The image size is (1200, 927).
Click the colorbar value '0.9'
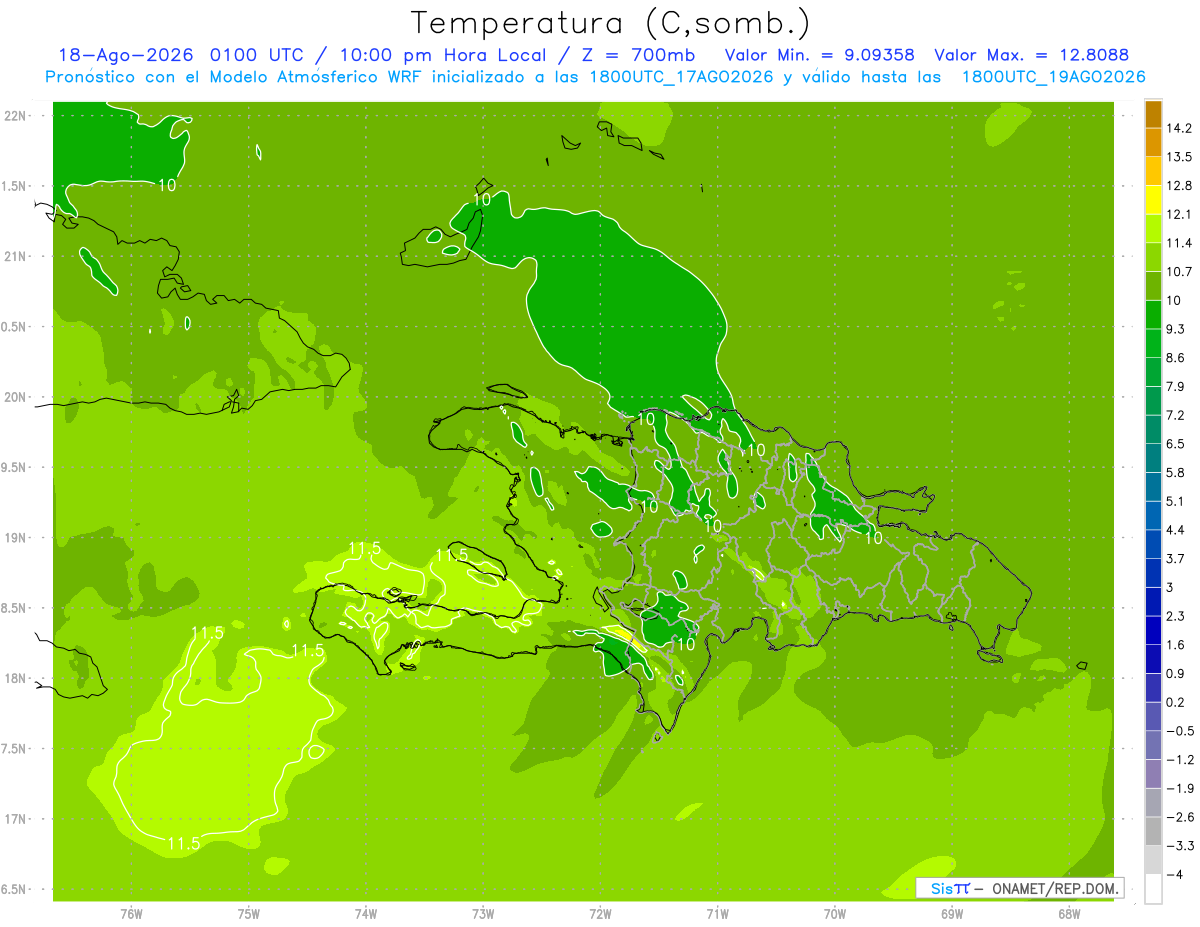coord(1176,673)
